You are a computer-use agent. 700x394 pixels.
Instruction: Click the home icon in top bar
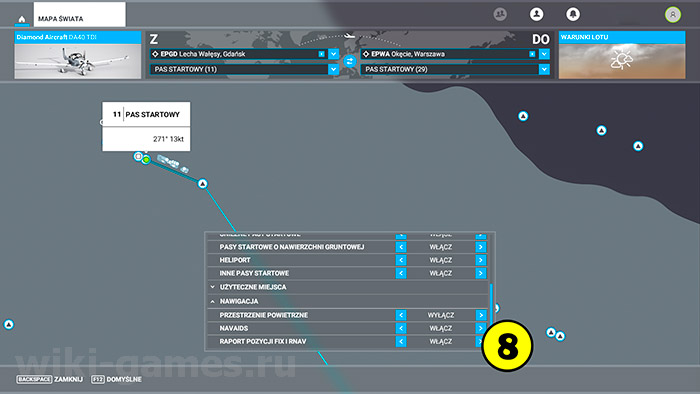tap(22, 19)
